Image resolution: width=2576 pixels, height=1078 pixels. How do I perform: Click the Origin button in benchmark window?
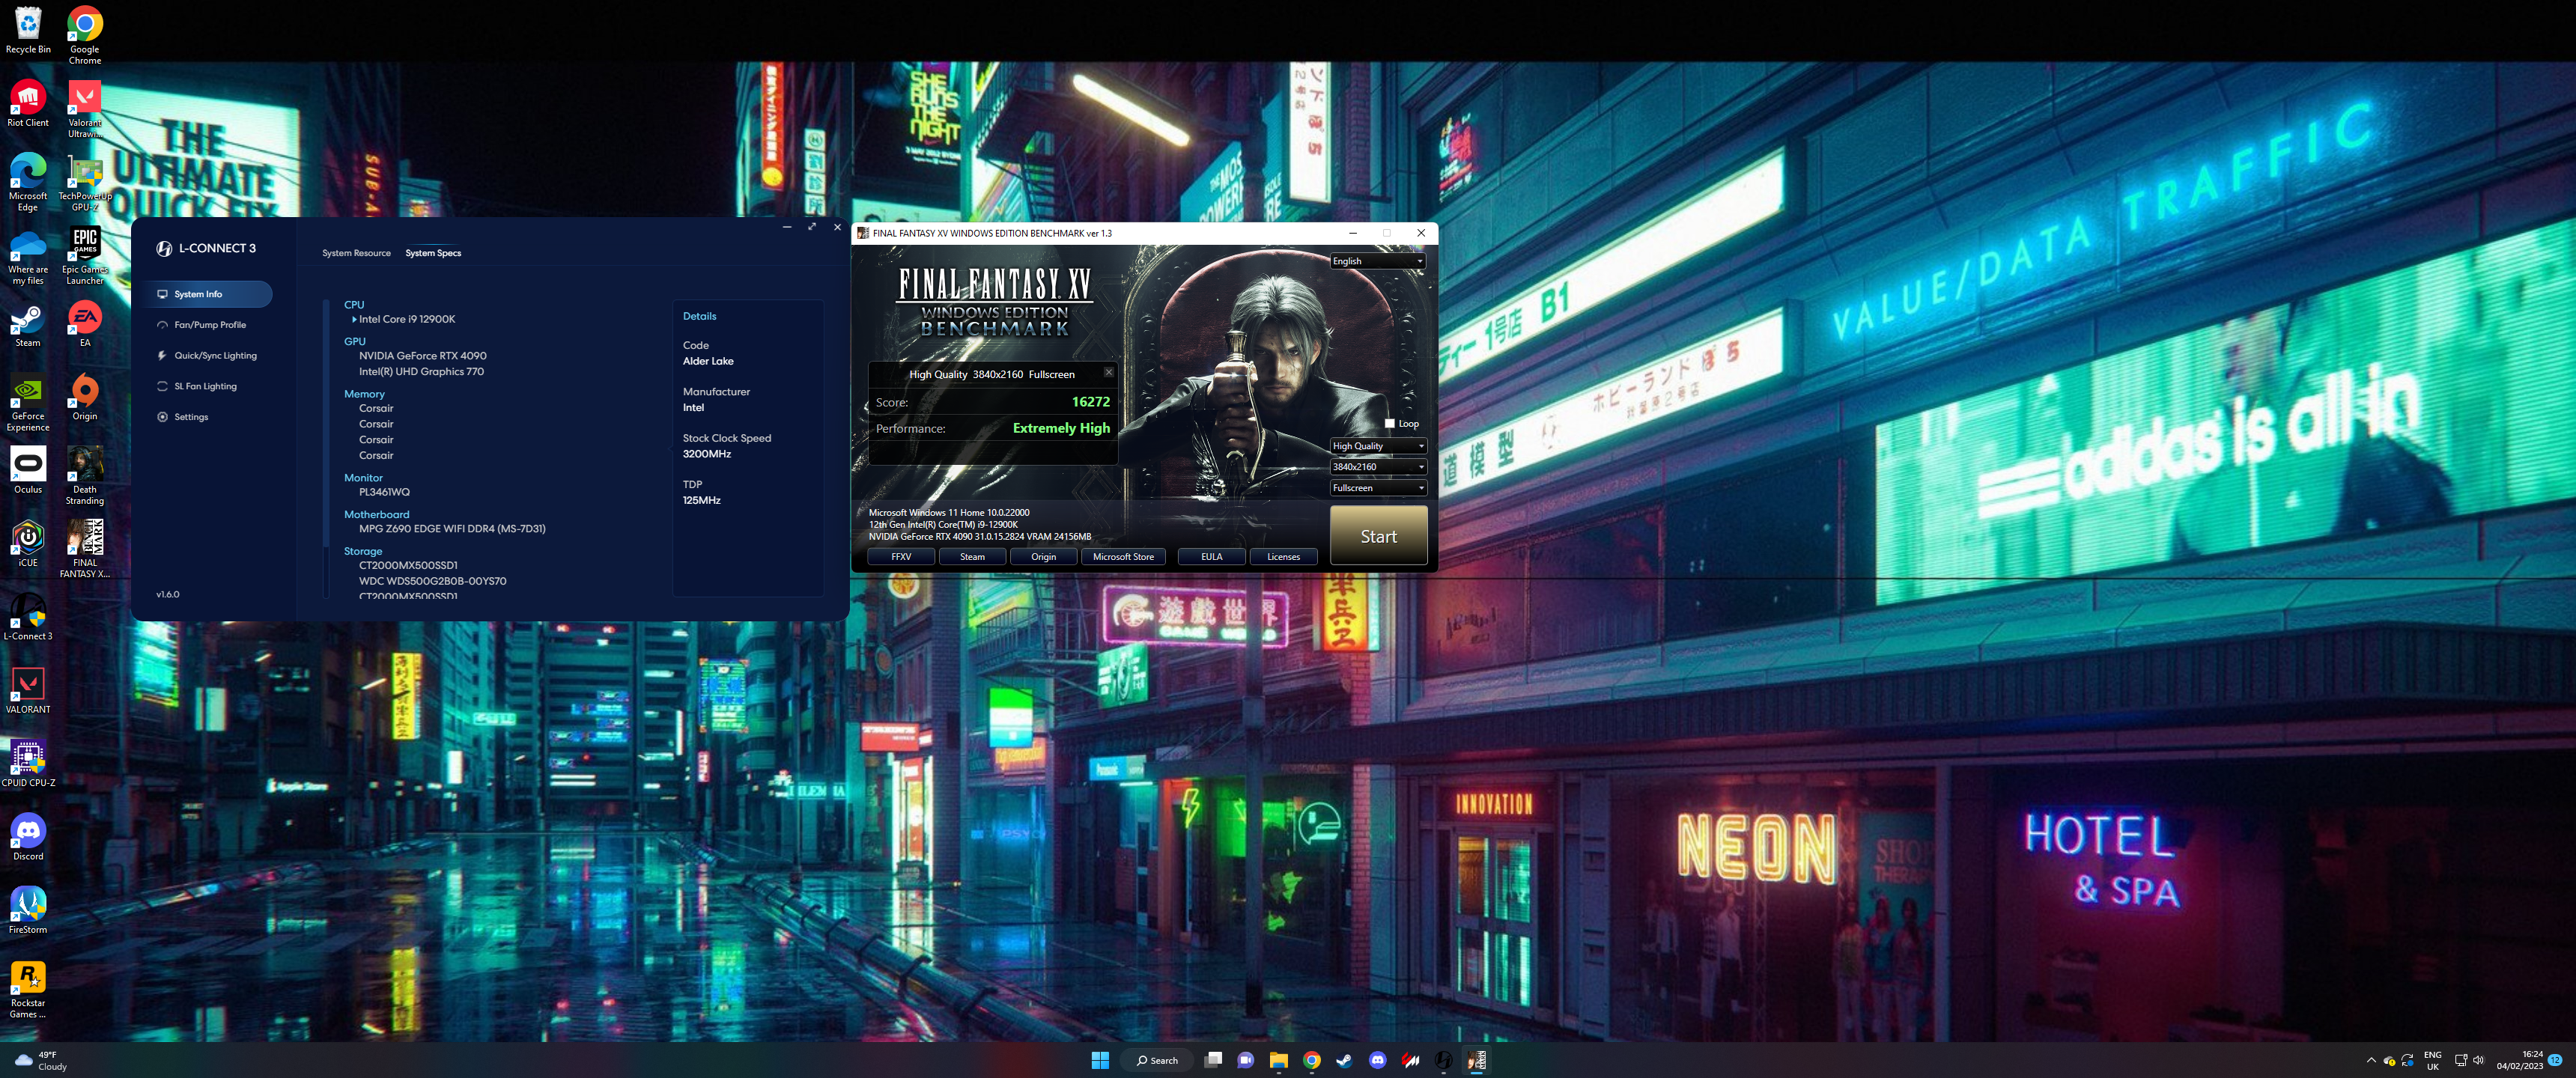pos(1043,557)
